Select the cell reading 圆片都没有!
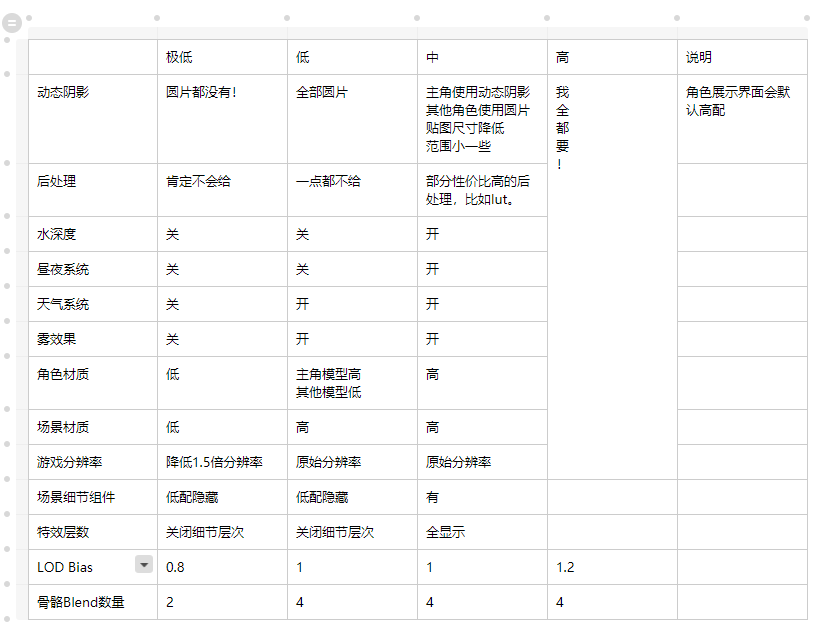 (x=222, y=119)
